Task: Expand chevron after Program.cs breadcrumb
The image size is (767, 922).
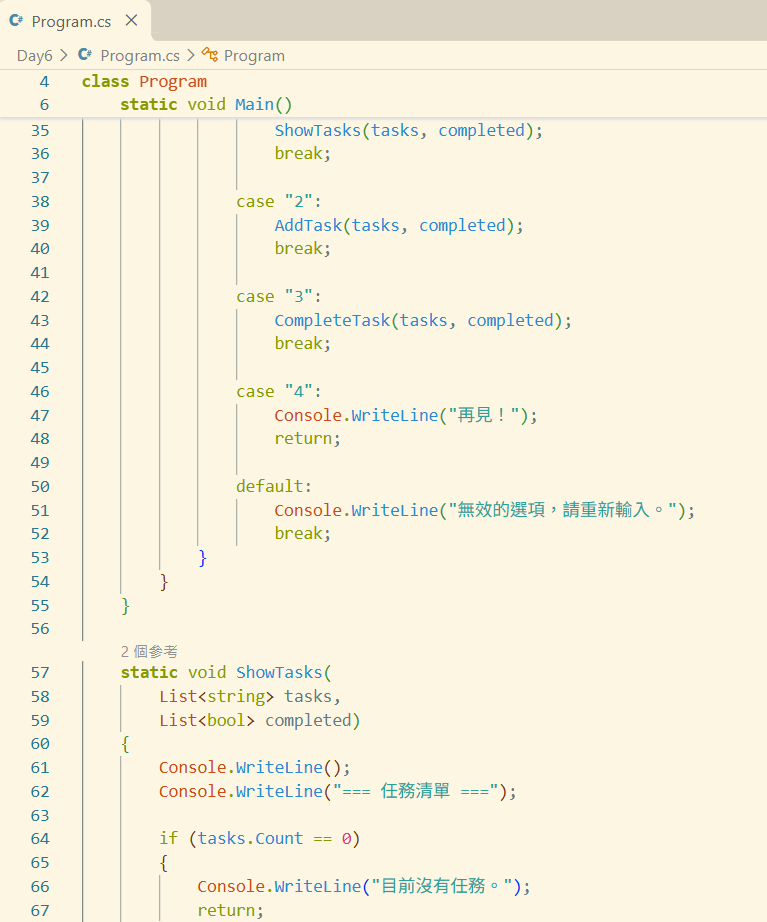Action: click(191, 55)
